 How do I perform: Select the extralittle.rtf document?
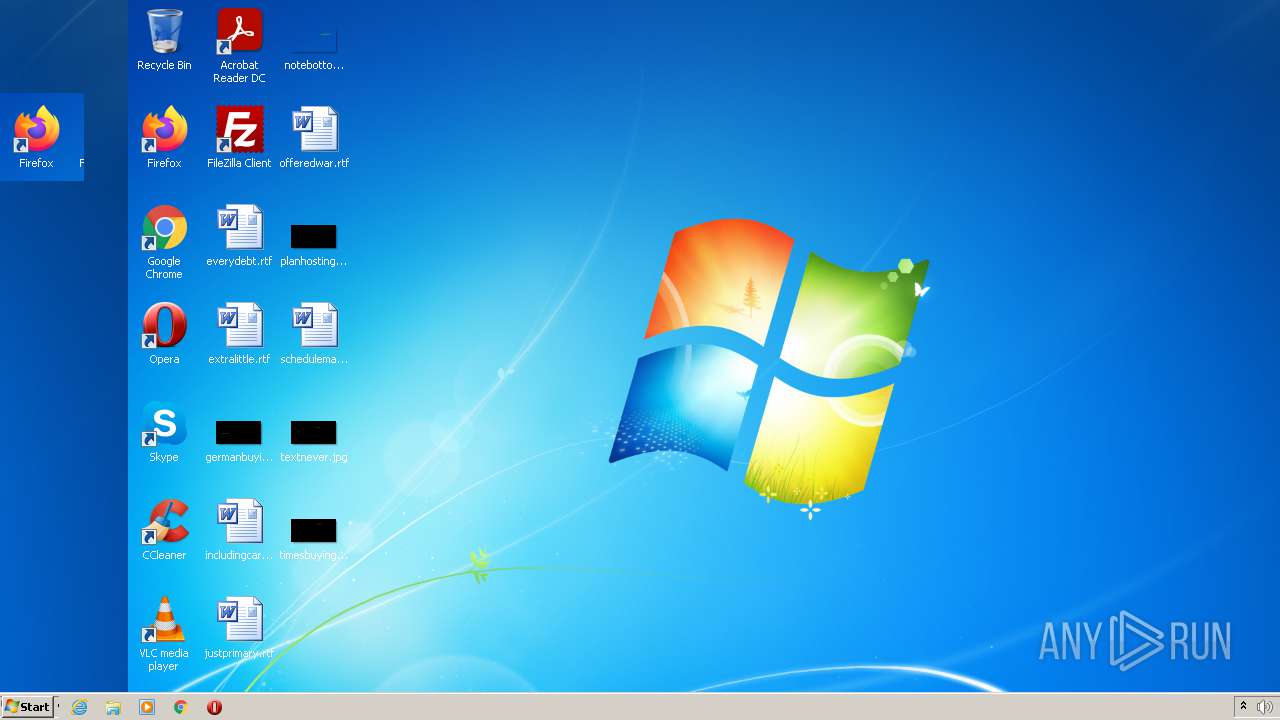(239, 333)
